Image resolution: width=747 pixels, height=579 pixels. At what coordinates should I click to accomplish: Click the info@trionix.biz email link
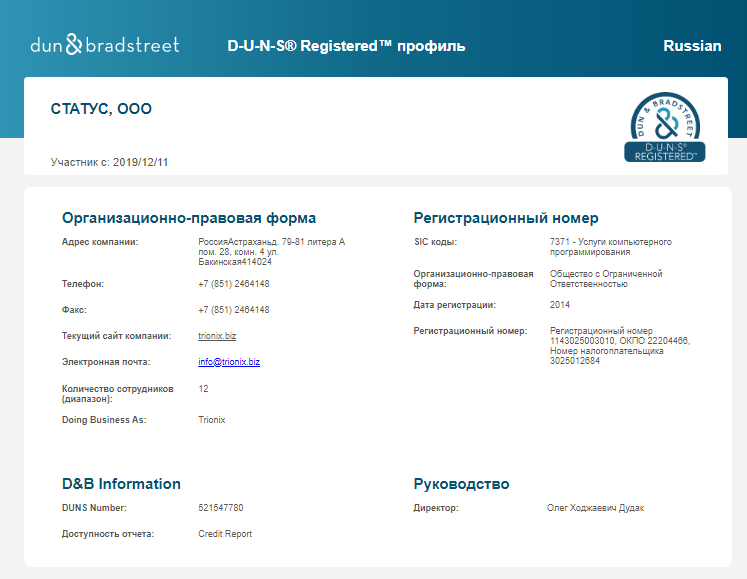(x=229, y=362)
